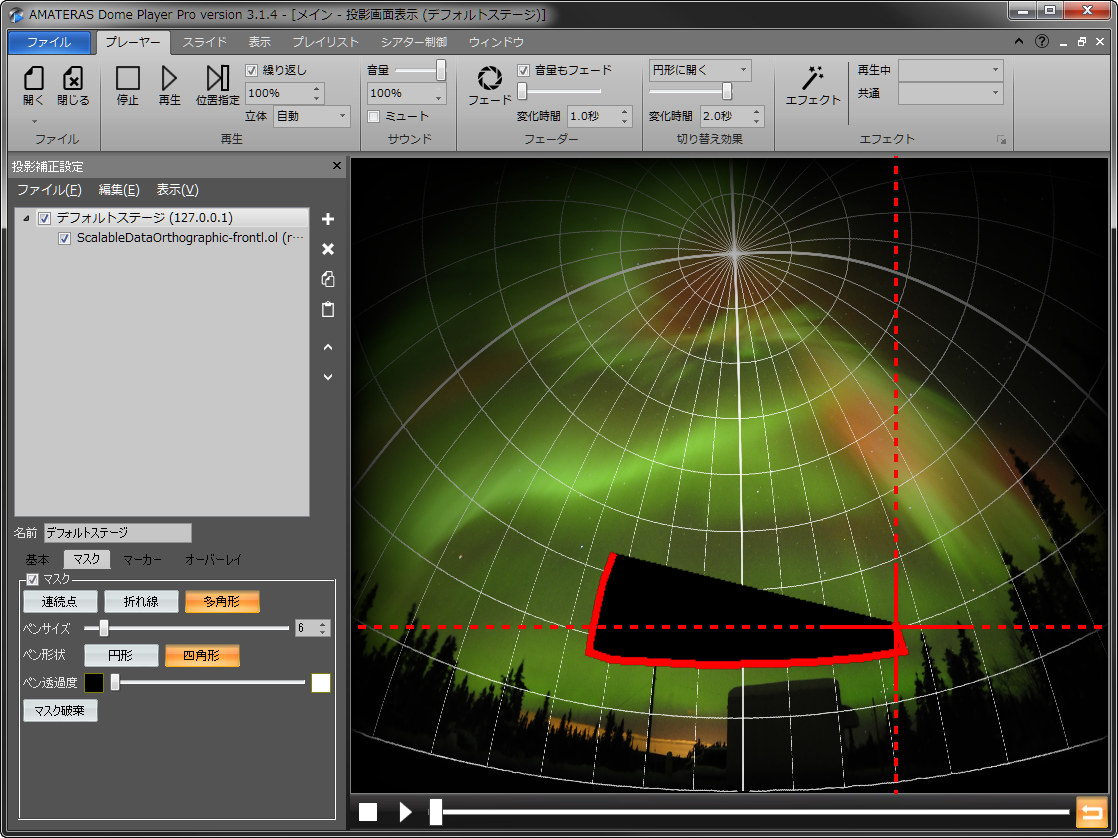Click the 連続点 mask button
The width and height of the screenshot is (1118, 838).
pyautogui.click(x=60, y=601)
